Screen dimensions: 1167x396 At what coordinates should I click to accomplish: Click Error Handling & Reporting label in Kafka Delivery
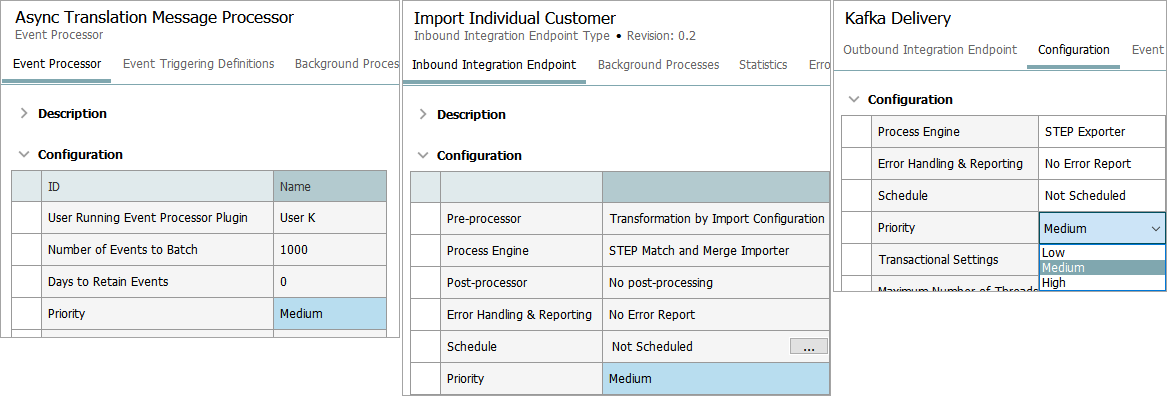tap(950, 164)
